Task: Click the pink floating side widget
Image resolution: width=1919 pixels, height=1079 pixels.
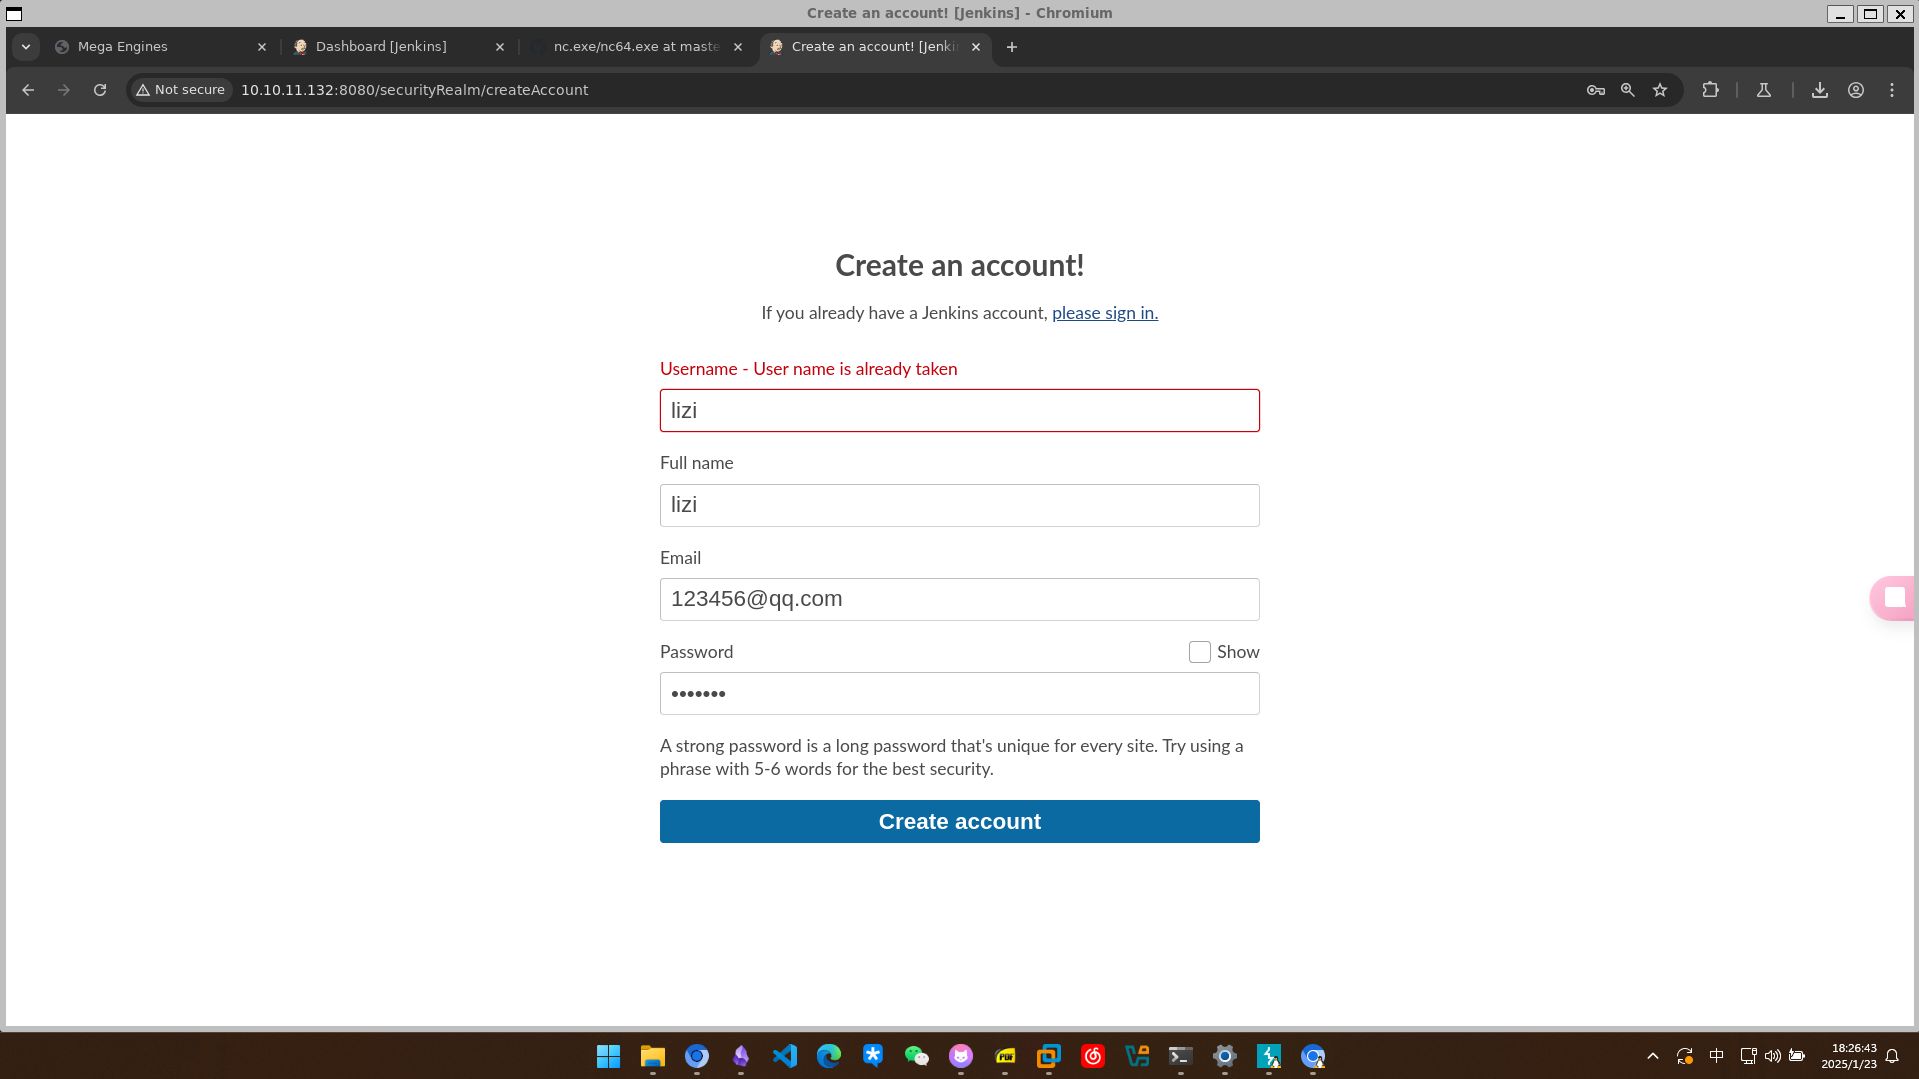Action: (1893, 598)
